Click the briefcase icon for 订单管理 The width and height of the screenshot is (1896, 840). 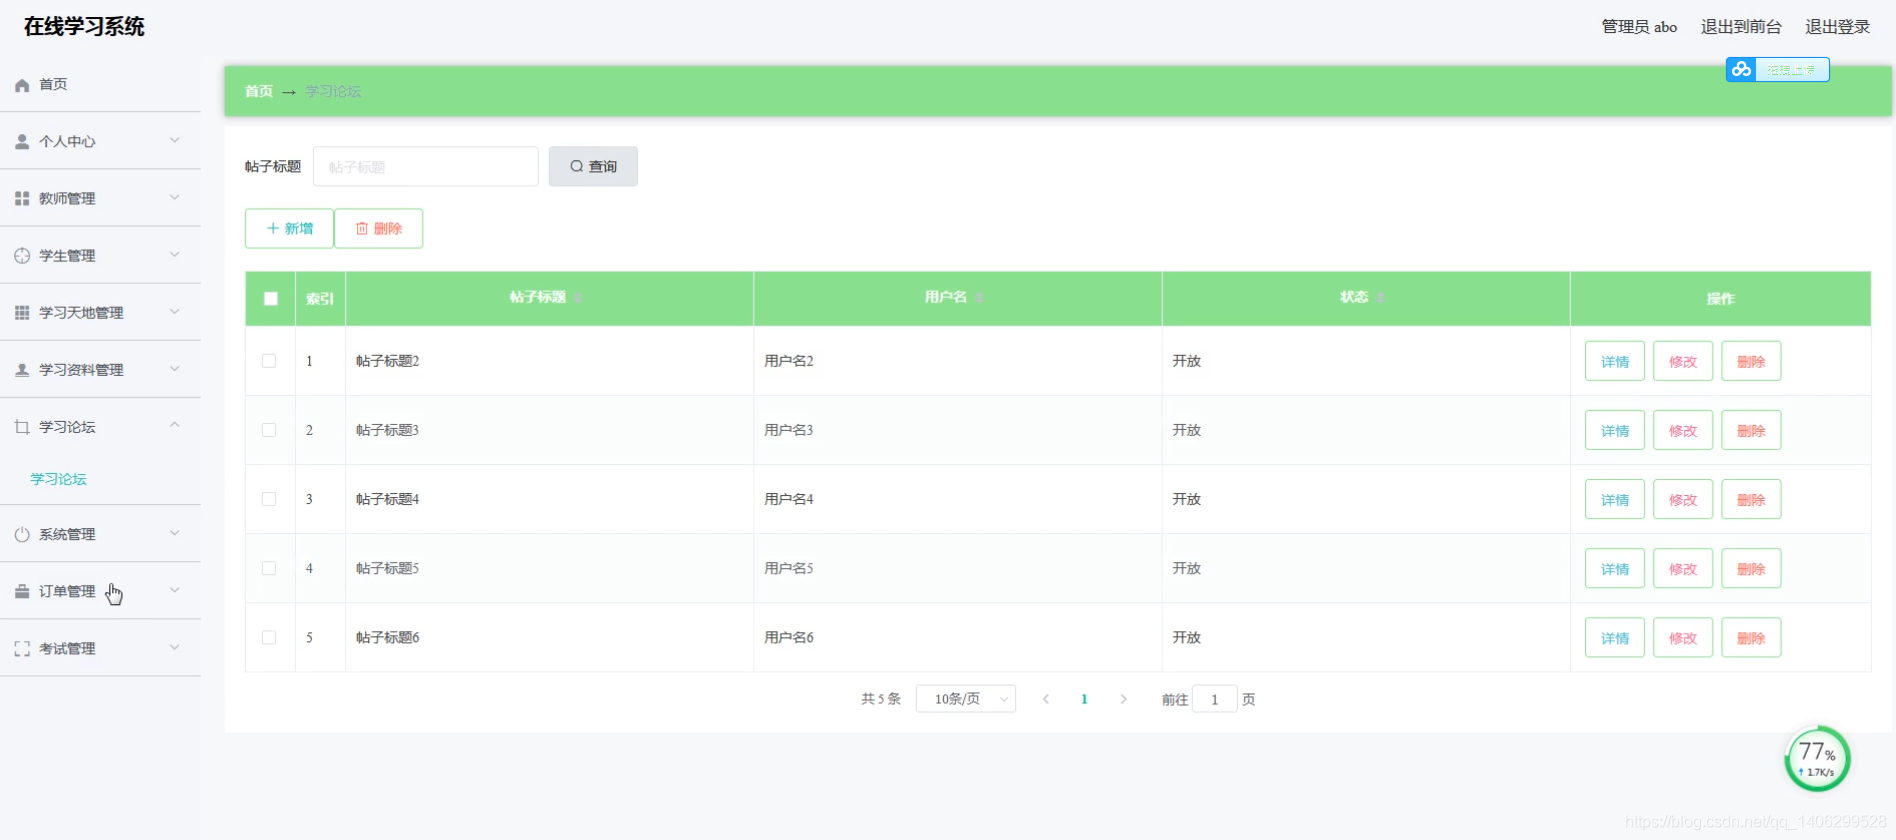coord(22,592)
